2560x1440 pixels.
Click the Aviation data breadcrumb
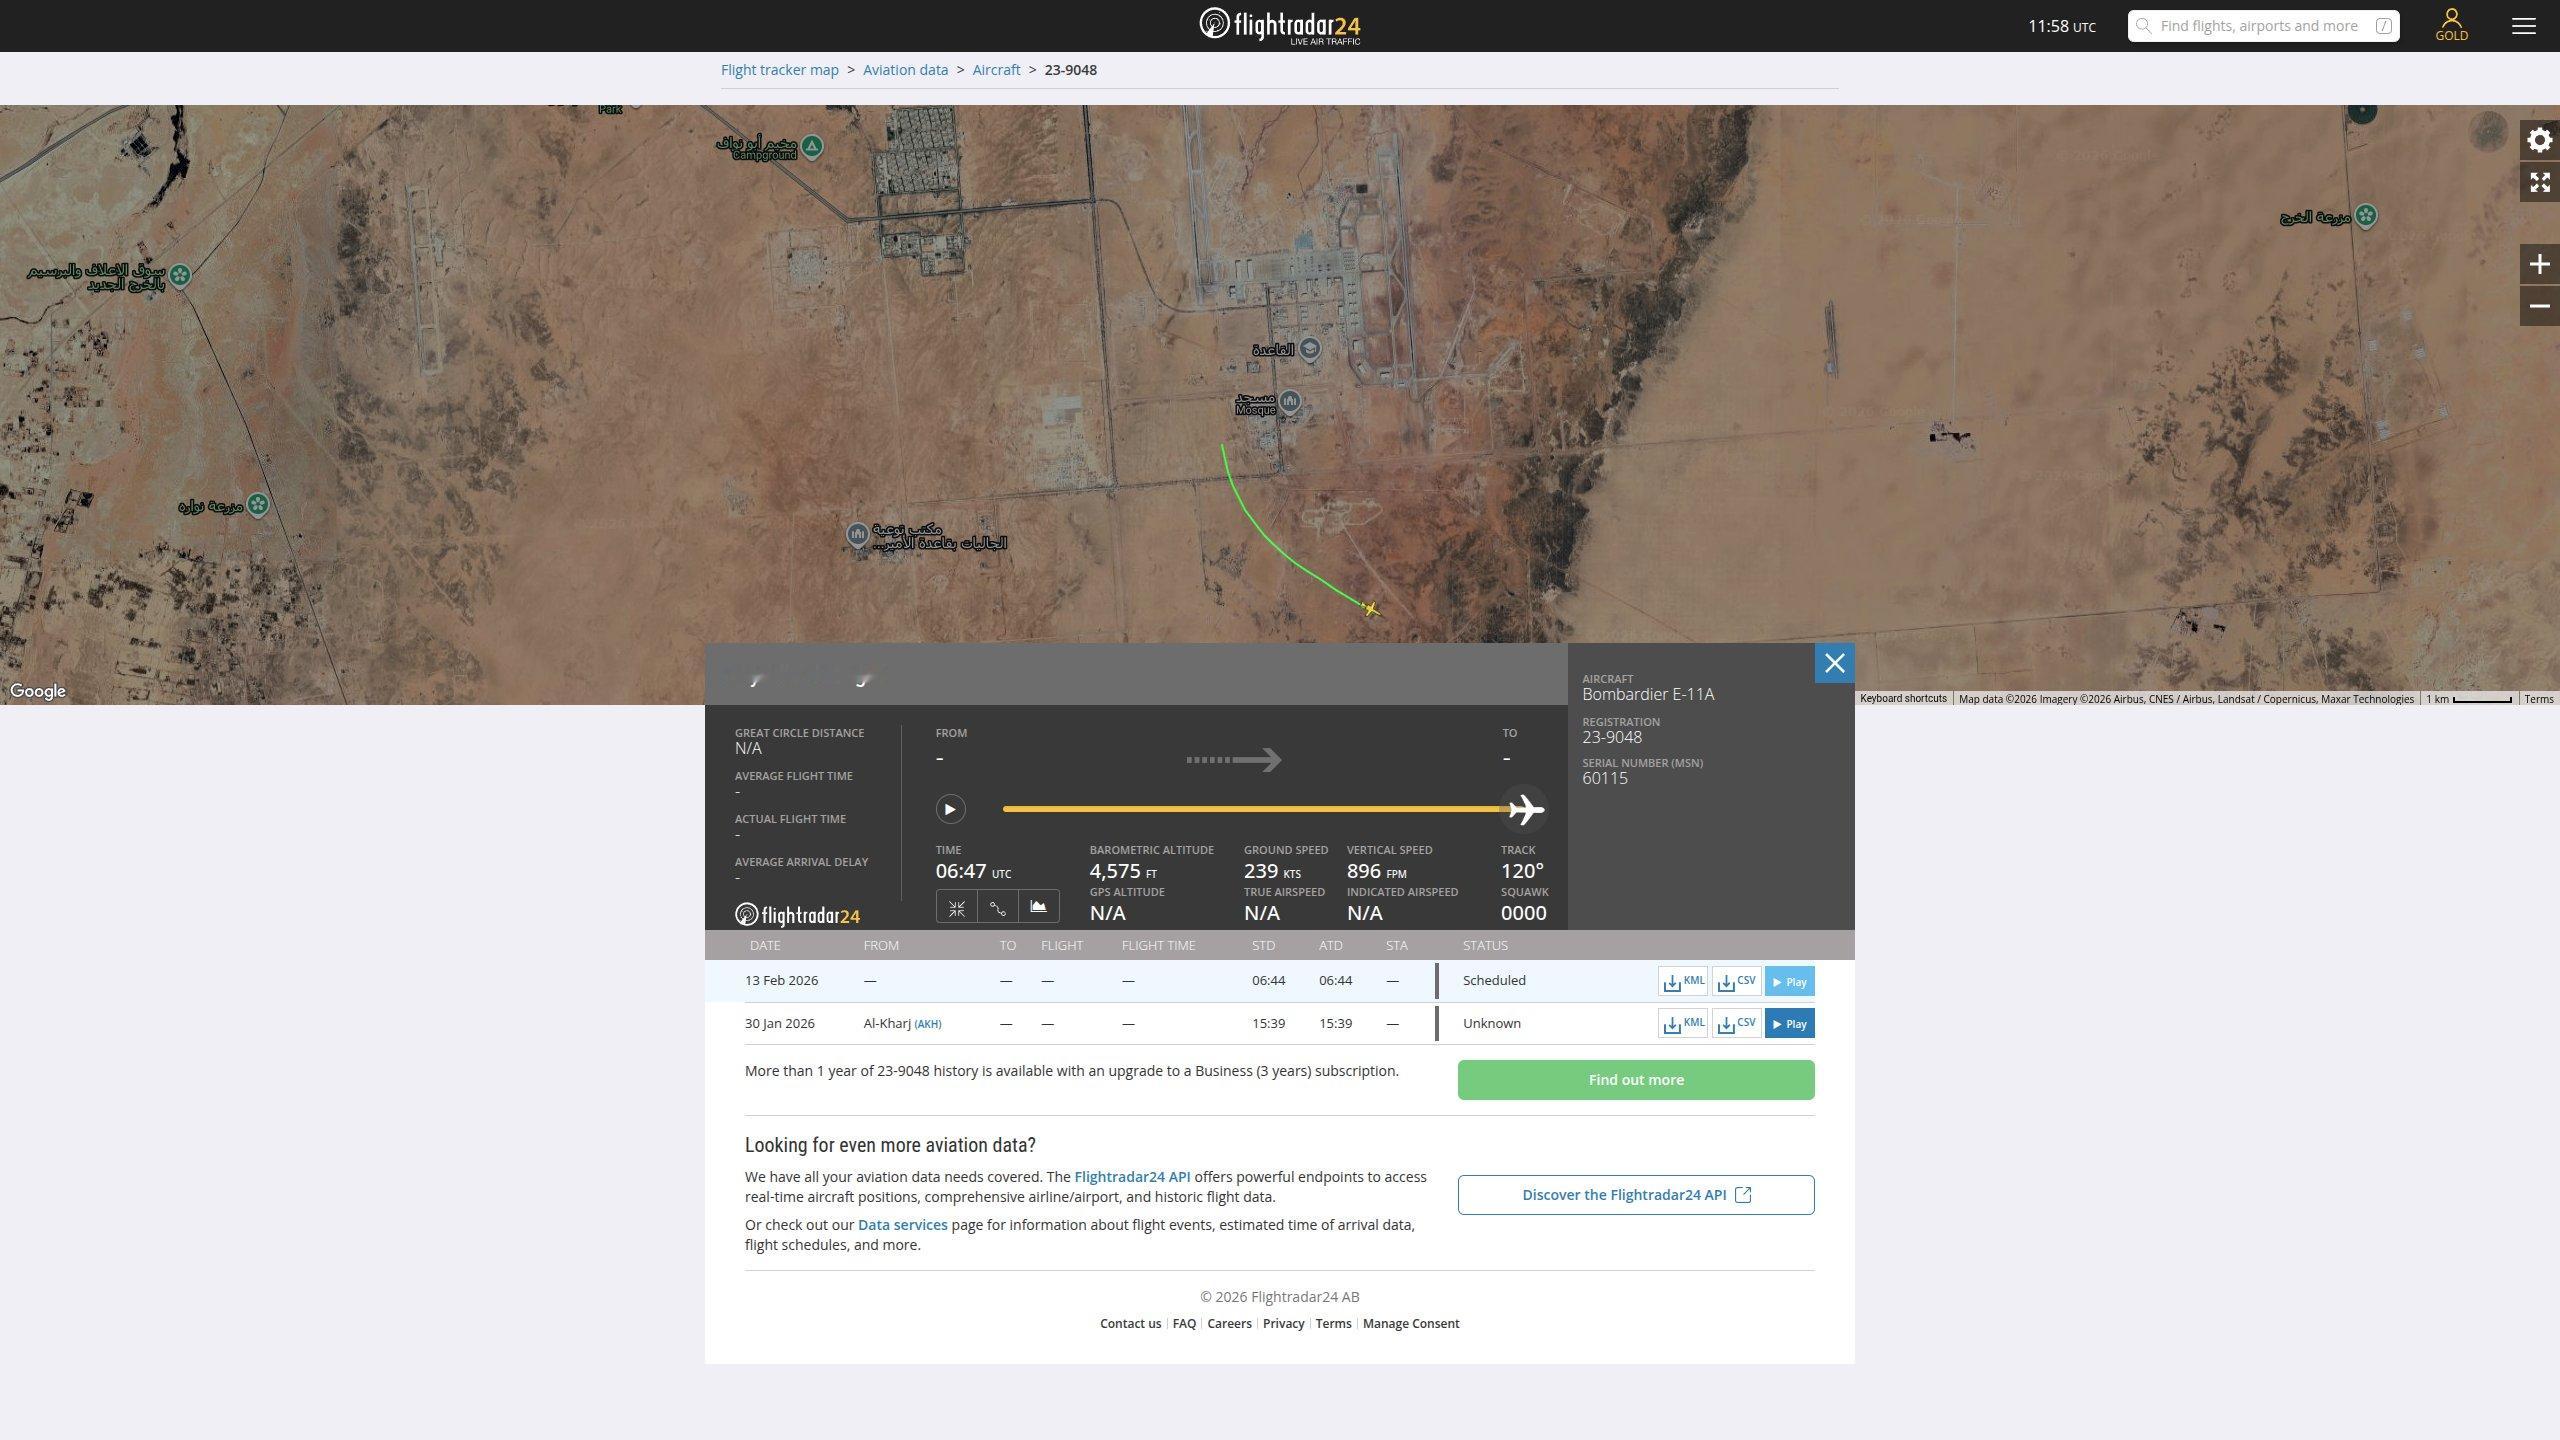tap(905, 70)
